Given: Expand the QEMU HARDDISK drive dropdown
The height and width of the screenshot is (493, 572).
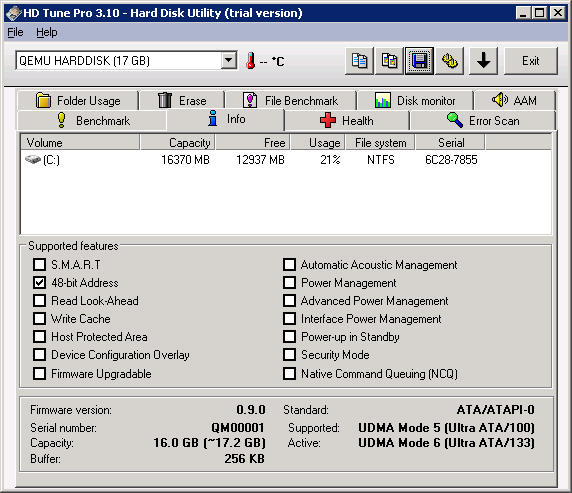Looking at the screenshot, I should (x=229, y=60).
